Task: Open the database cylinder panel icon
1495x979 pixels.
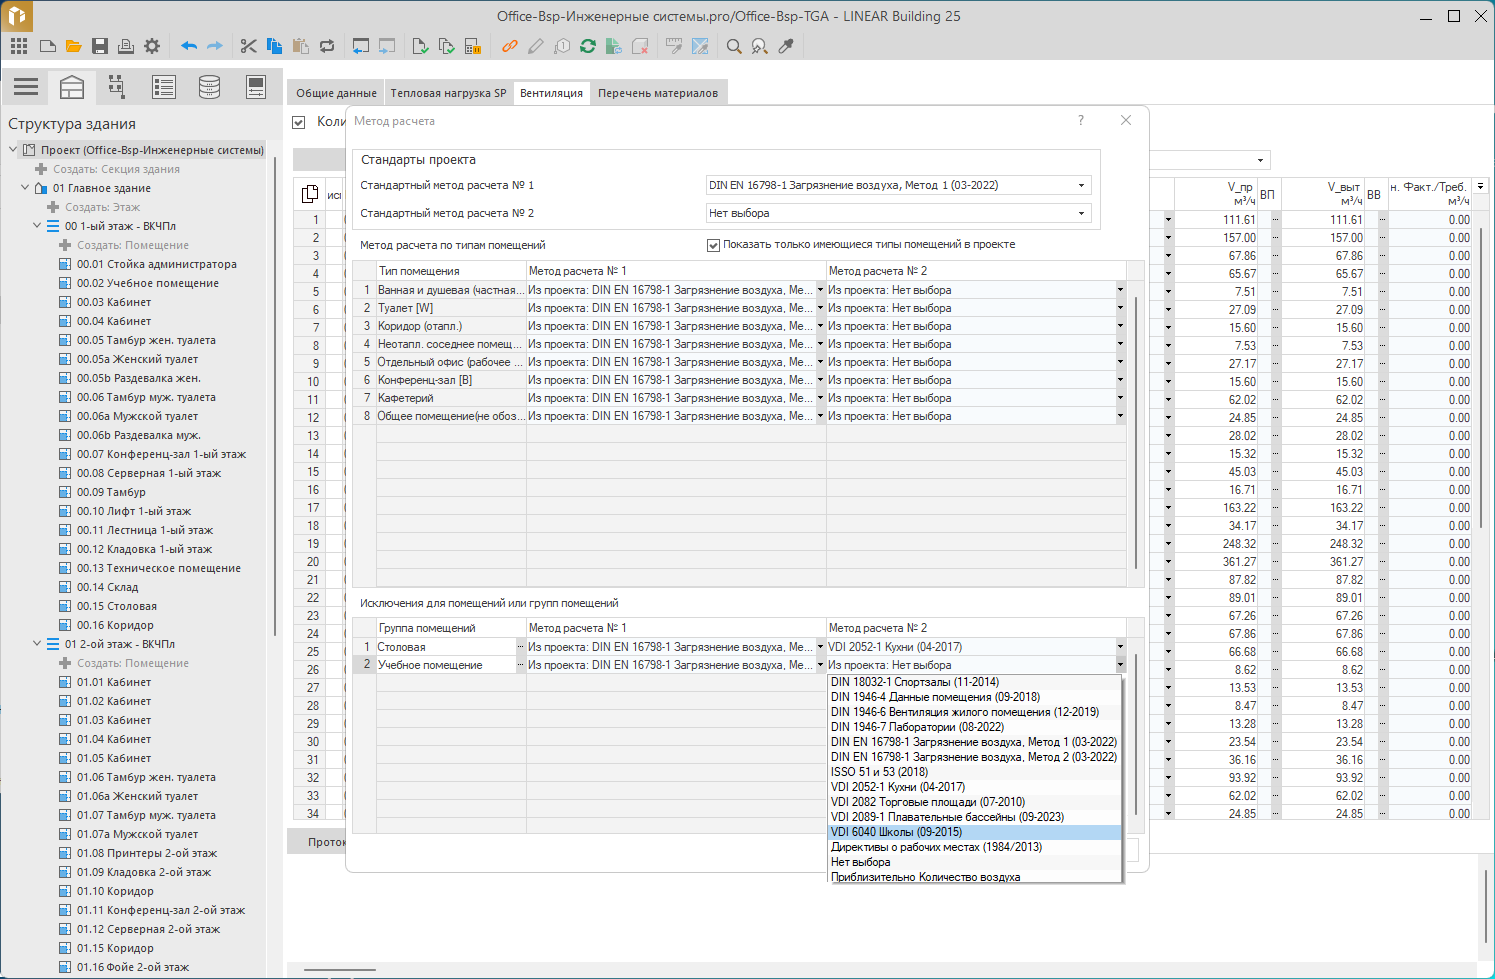Action: [x=209, y=87]
